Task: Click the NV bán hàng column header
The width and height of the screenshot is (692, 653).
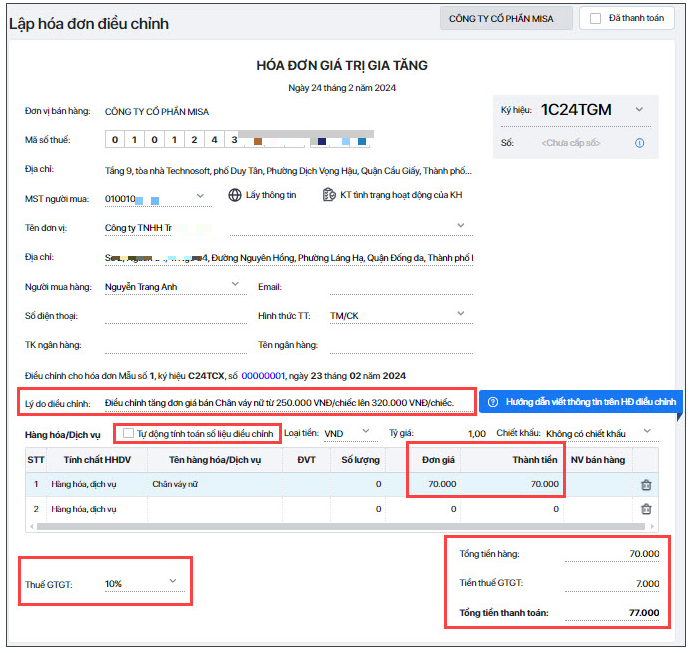Action: coord(598,460)
